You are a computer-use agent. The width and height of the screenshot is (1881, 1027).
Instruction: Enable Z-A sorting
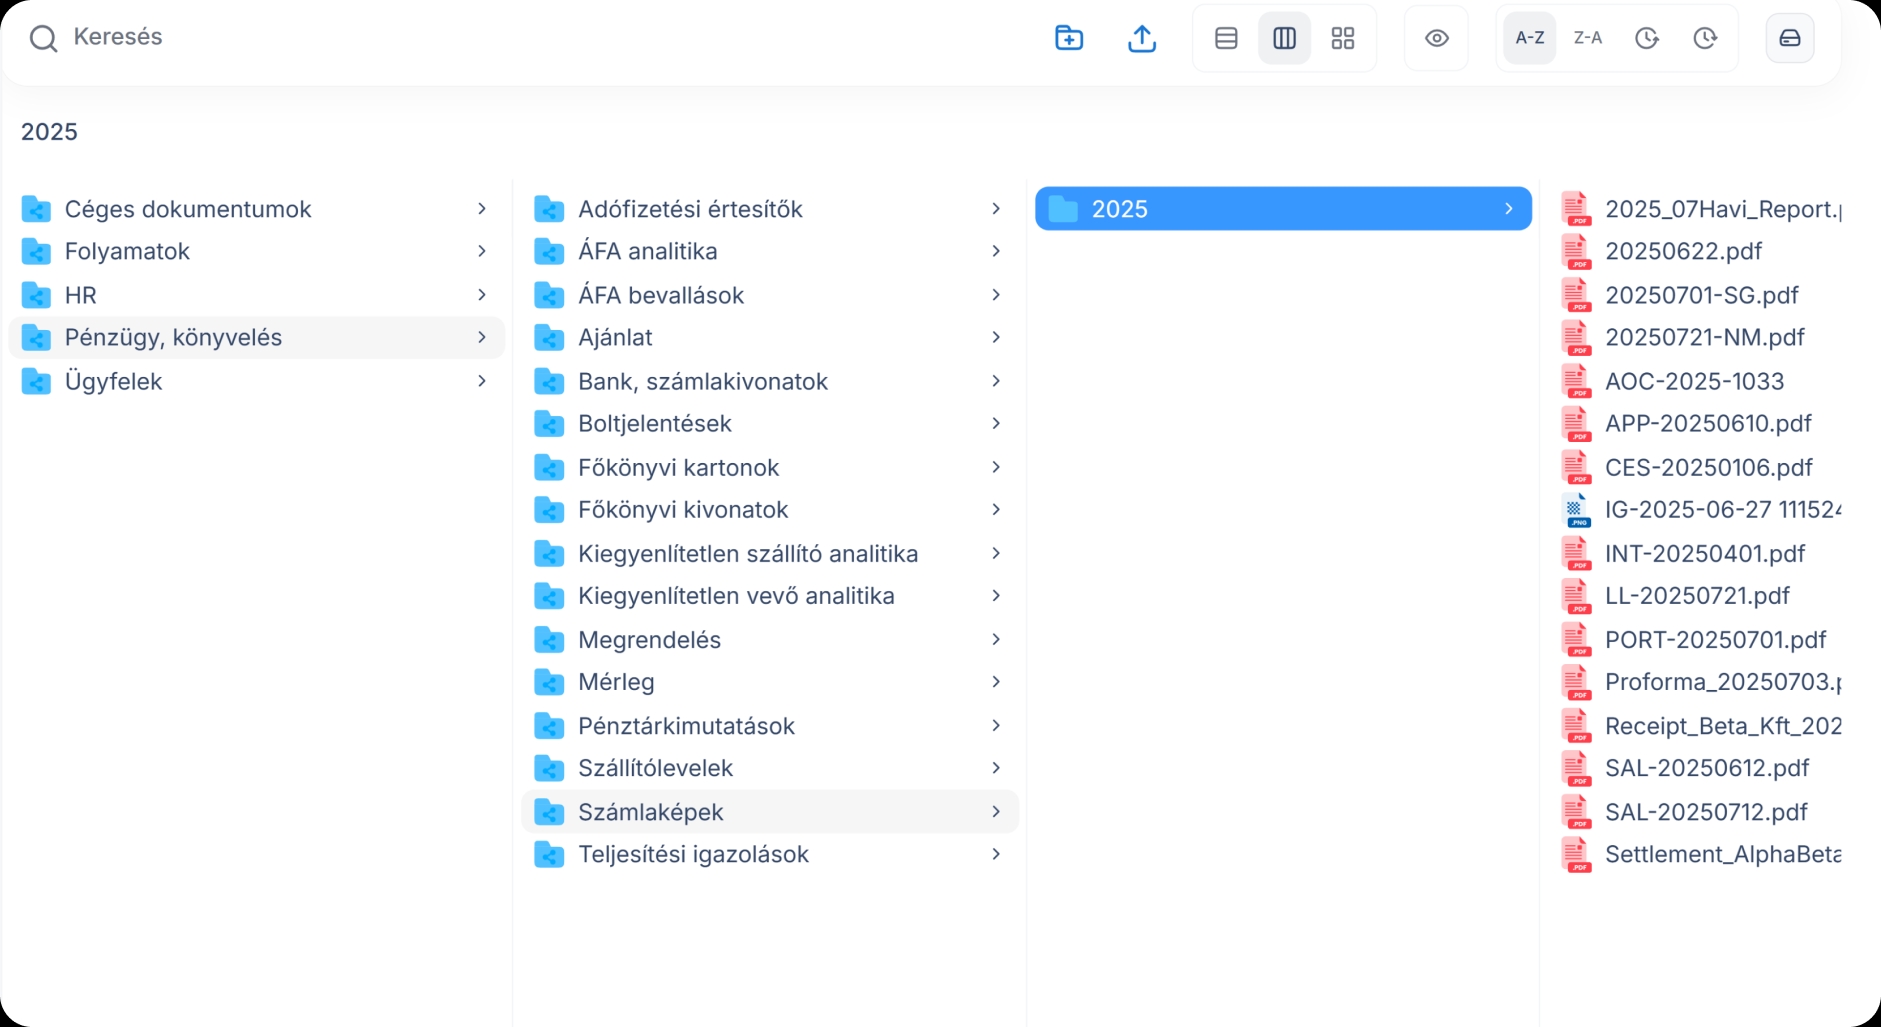pos(1588,37)
